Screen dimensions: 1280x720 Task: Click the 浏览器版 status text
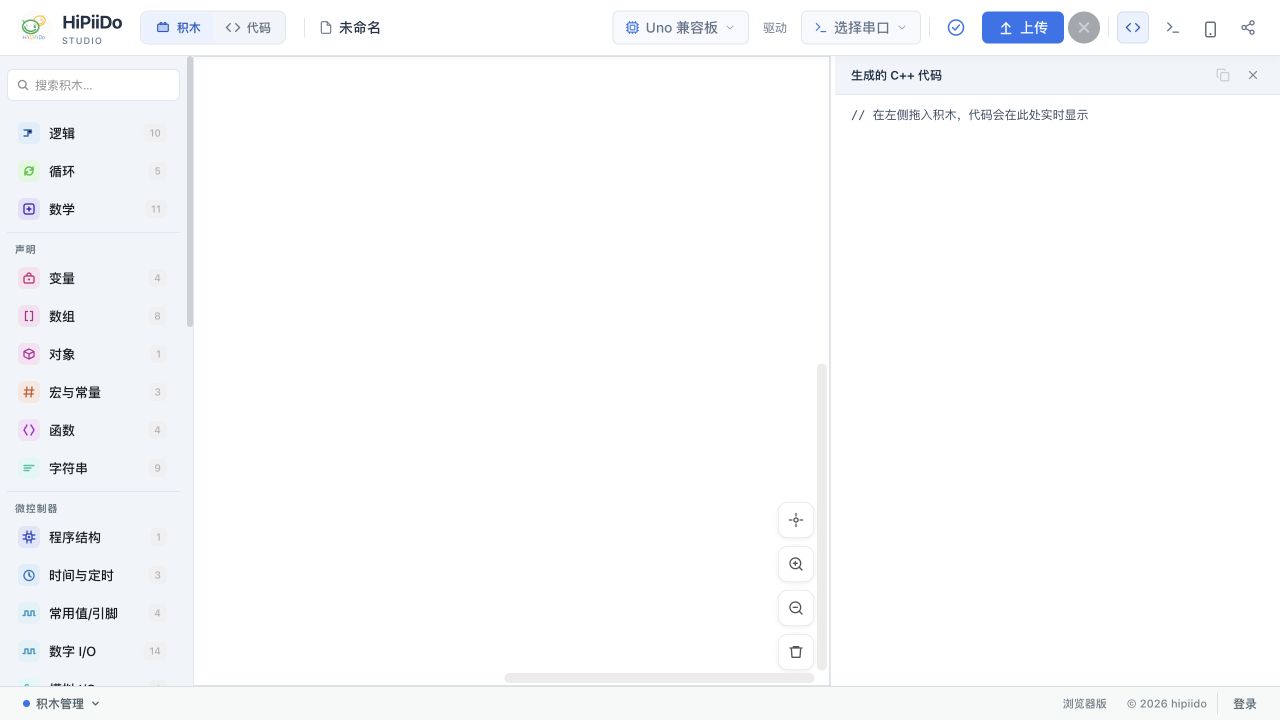pos(1085,704)
